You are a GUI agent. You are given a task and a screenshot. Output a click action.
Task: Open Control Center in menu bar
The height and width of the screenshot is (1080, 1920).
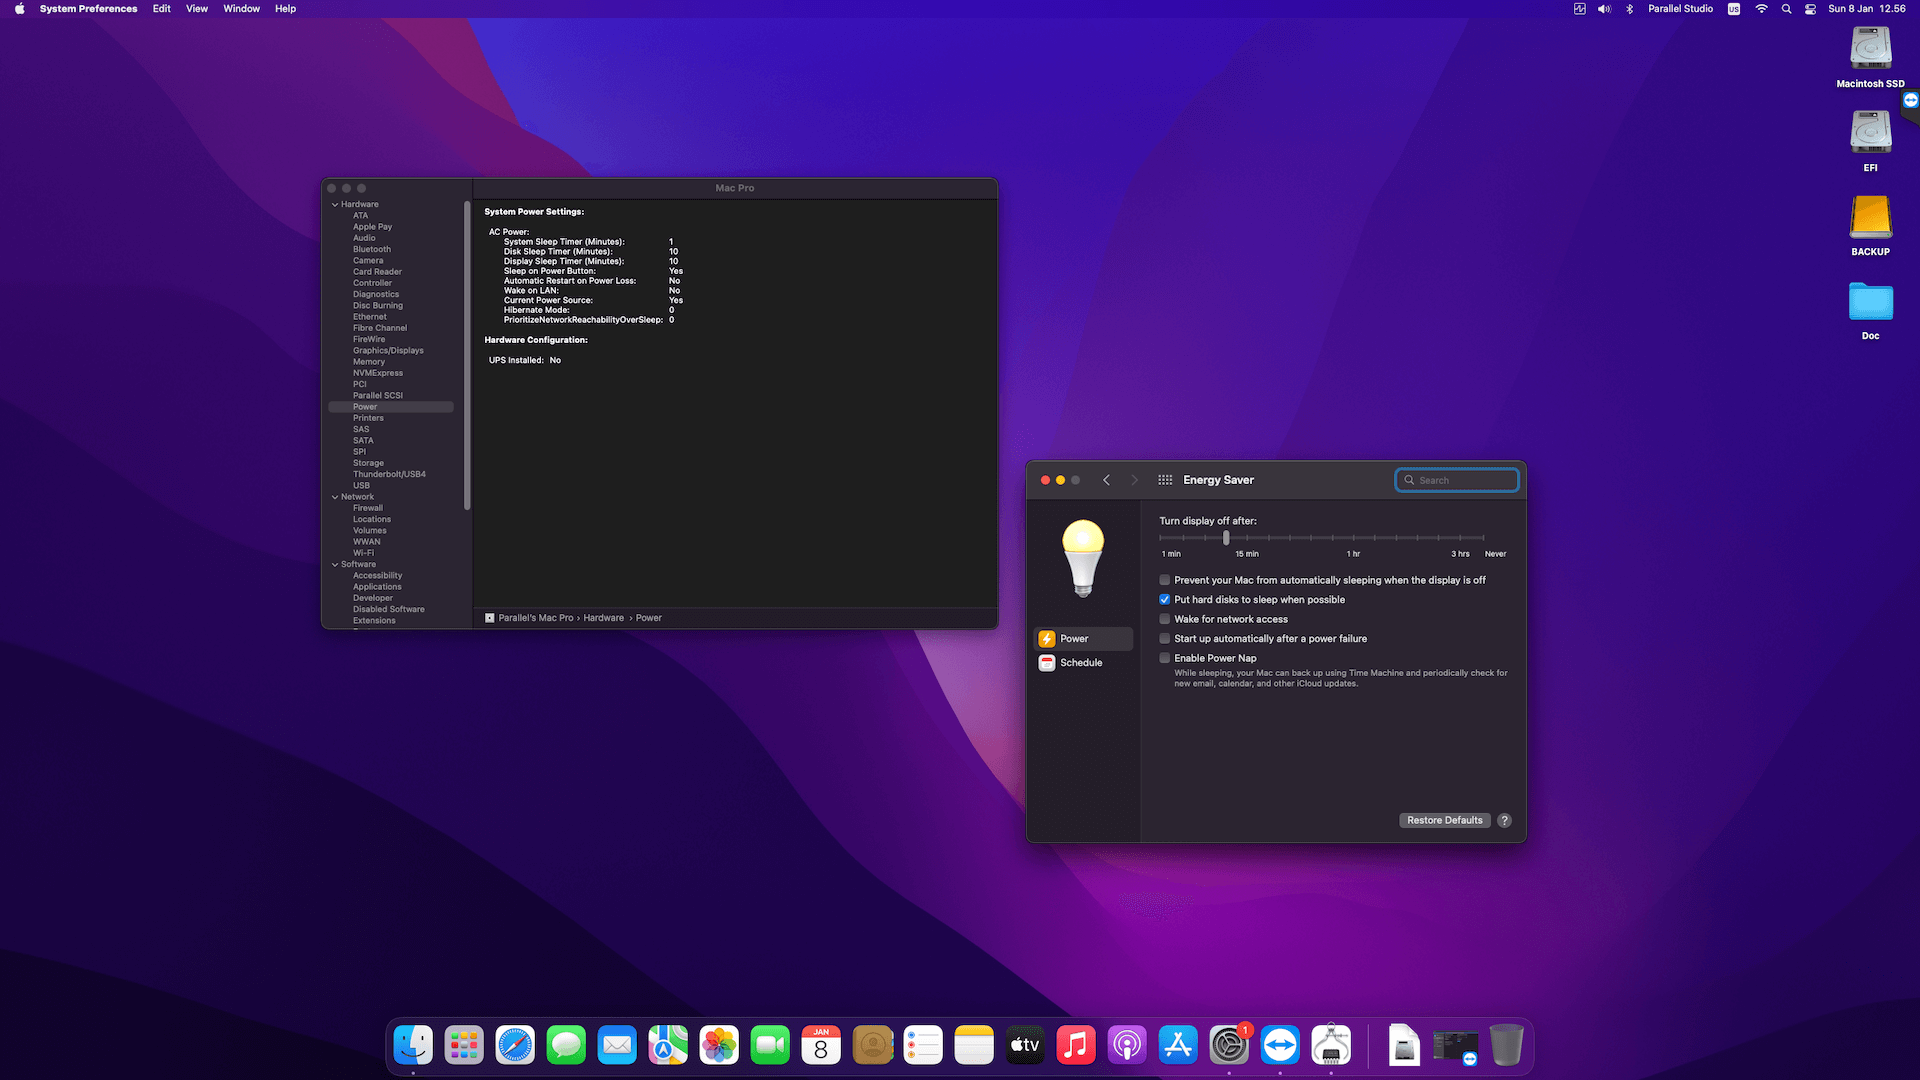(1810, 9)
